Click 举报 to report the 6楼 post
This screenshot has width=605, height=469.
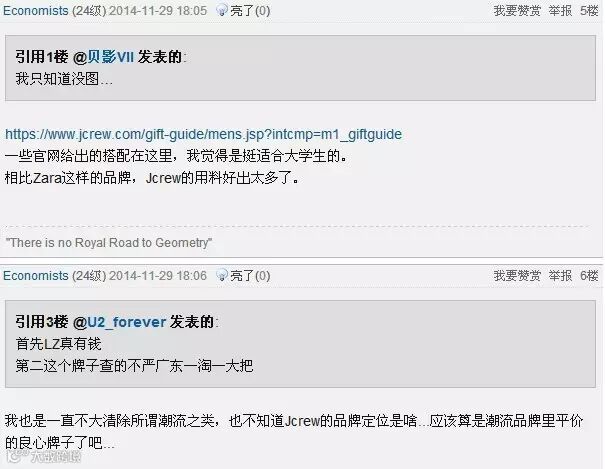pyautogui.click(x=560, y=275)
